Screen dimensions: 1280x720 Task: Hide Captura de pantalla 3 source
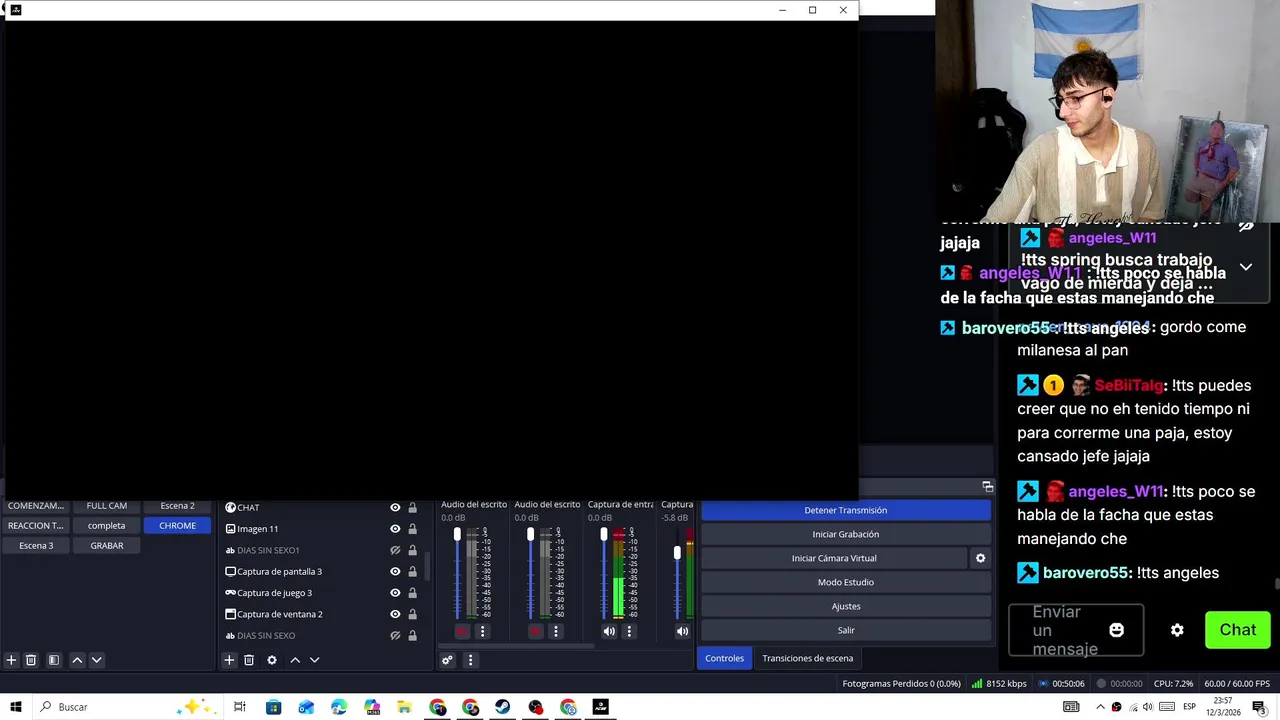(x=395, y=571)
